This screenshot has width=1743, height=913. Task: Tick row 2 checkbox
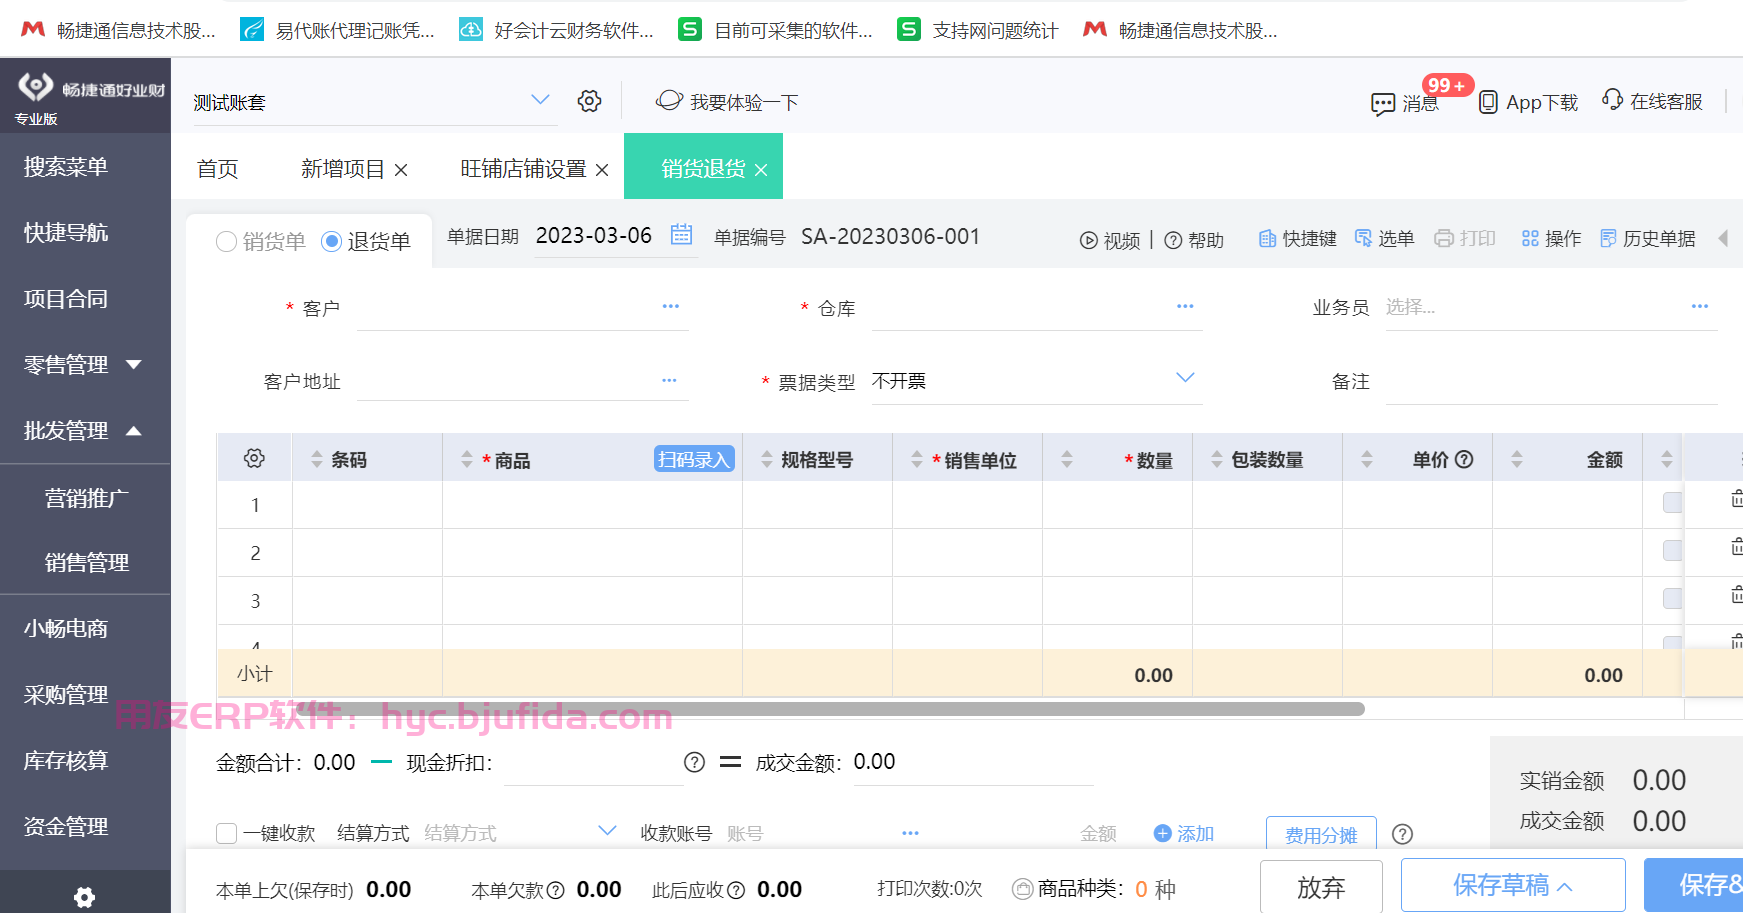[1672, 550]
